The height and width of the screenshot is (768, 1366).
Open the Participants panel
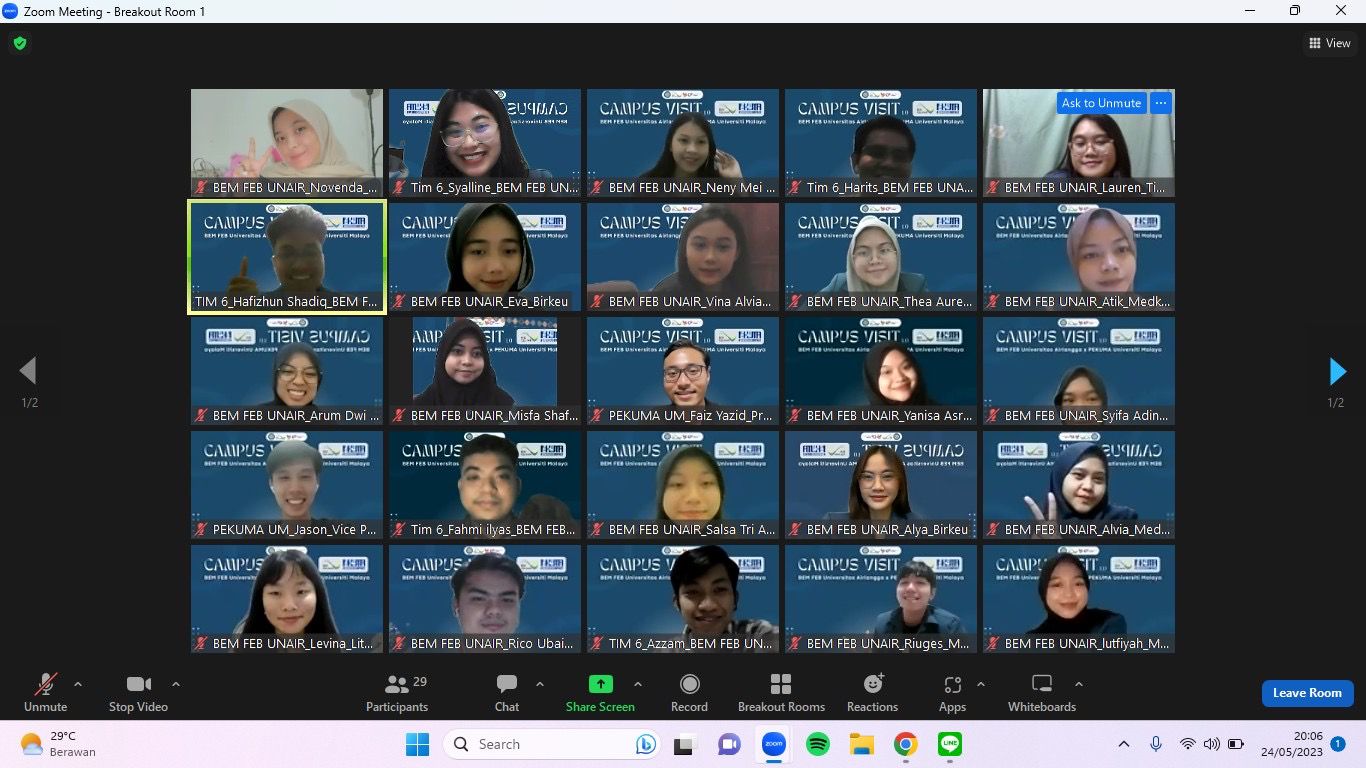coord(397,692)
